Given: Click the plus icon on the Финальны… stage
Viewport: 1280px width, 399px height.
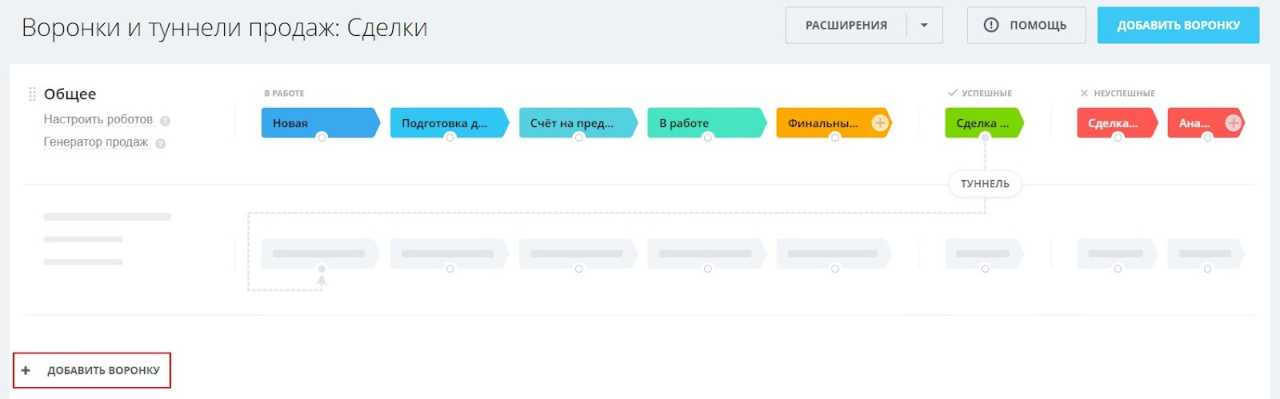Looking at the screenshot, I should 880,123.
